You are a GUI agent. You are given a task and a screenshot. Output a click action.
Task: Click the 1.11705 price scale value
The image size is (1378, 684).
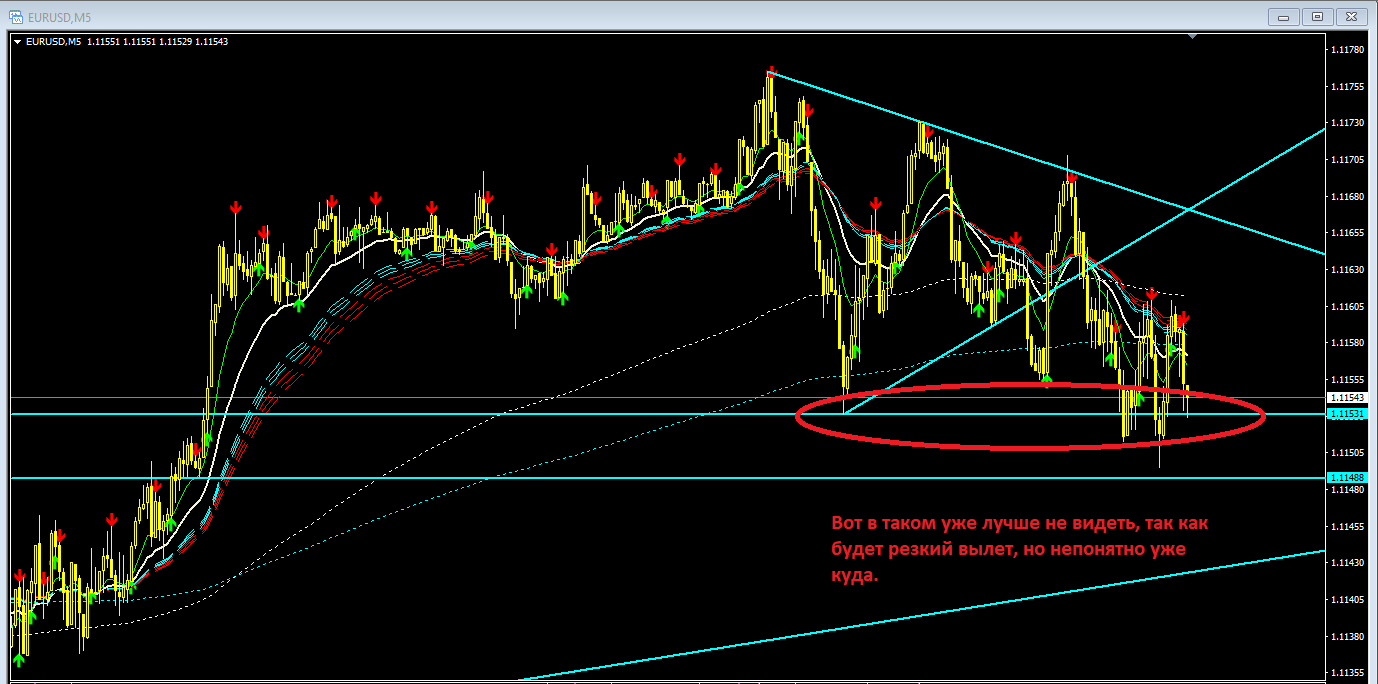click(1348, 159)
